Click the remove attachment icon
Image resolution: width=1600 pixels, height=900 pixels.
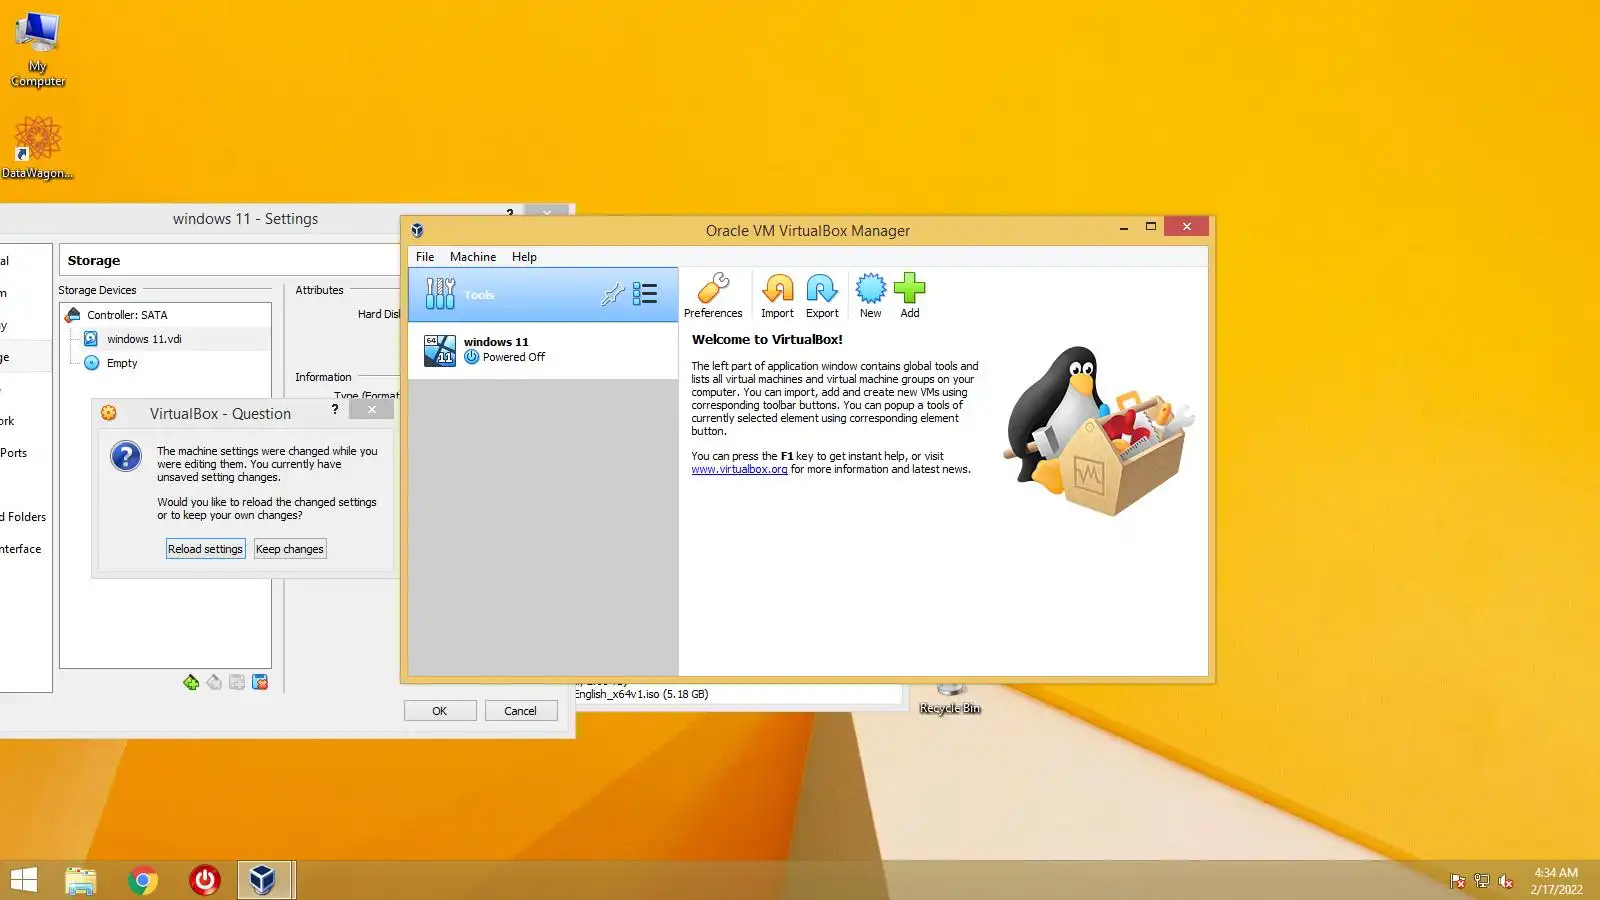coord(260,682)
